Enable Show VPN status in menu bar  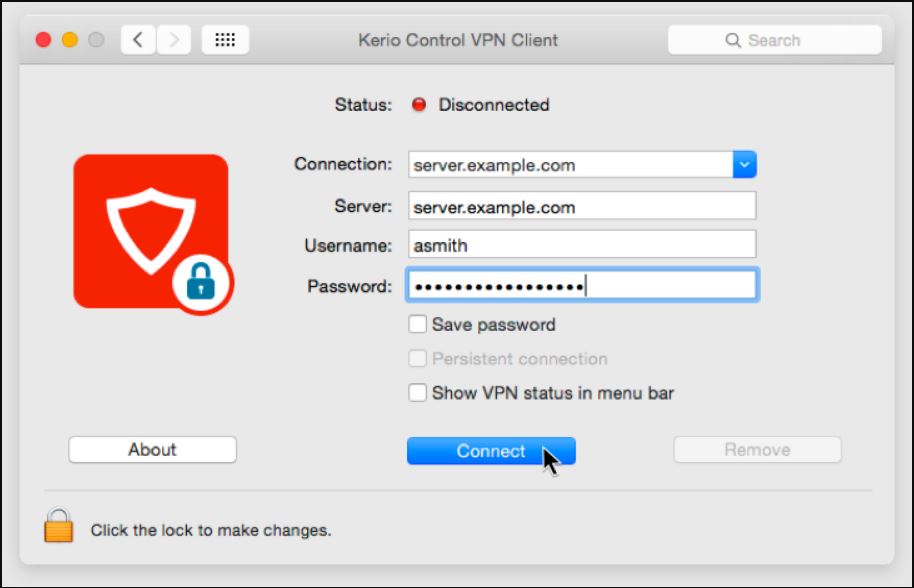[417, 393]
